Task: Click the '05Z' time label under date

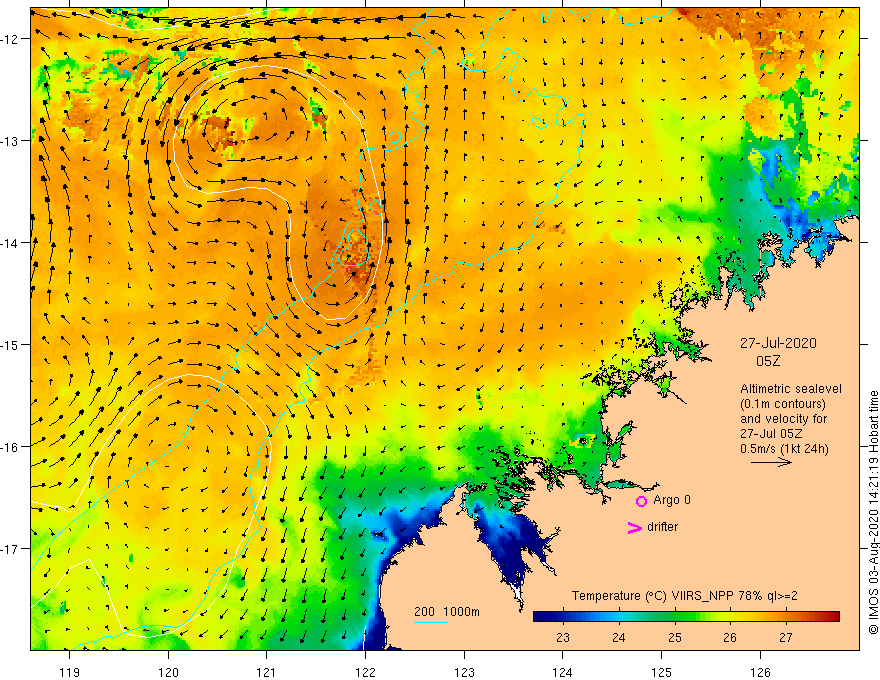Action: 768,361
